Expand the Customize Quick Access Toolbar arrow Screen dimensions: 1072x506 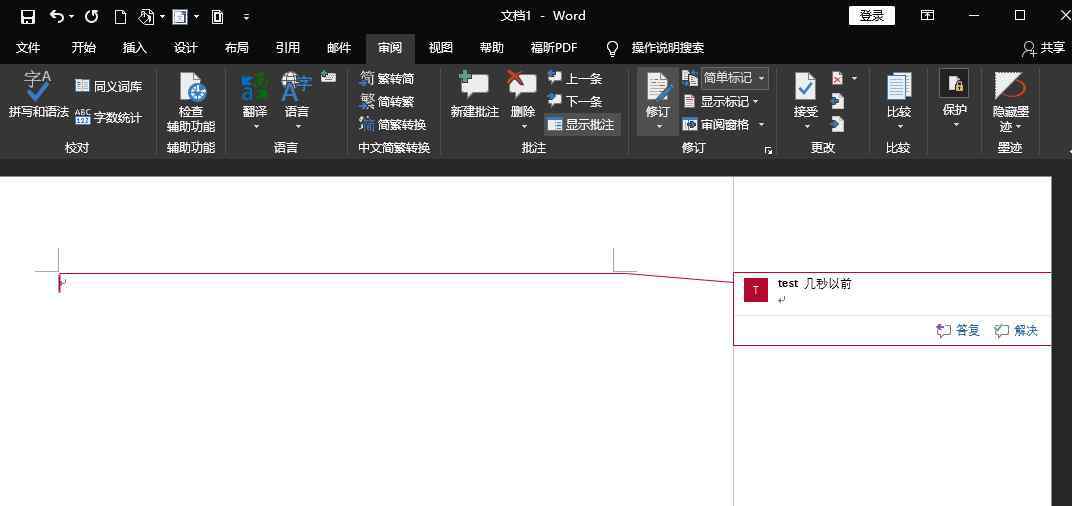[246, 16]
